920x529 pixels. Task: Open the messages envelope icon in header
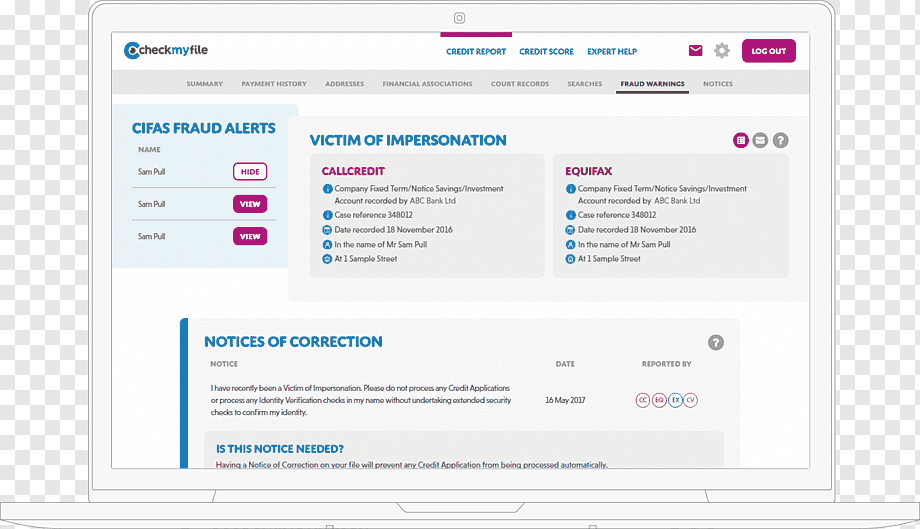tap(695, 50)
